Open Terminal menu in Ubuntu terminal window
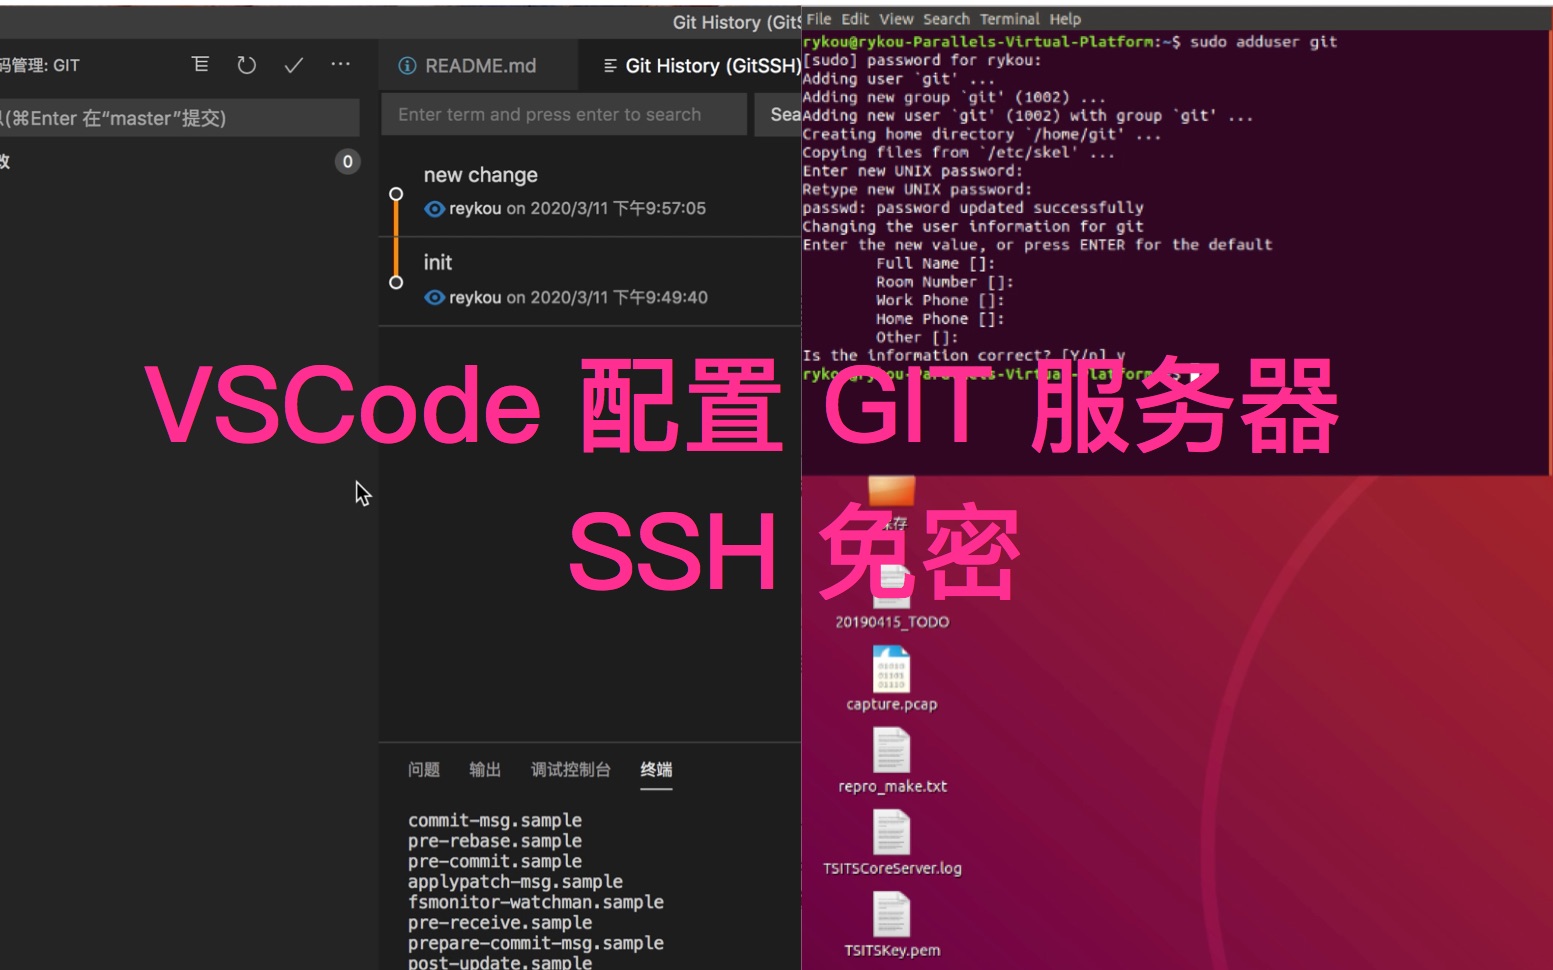This screenshot has height=970, width=1553. pyautogui.click(x=1010, y=19)
